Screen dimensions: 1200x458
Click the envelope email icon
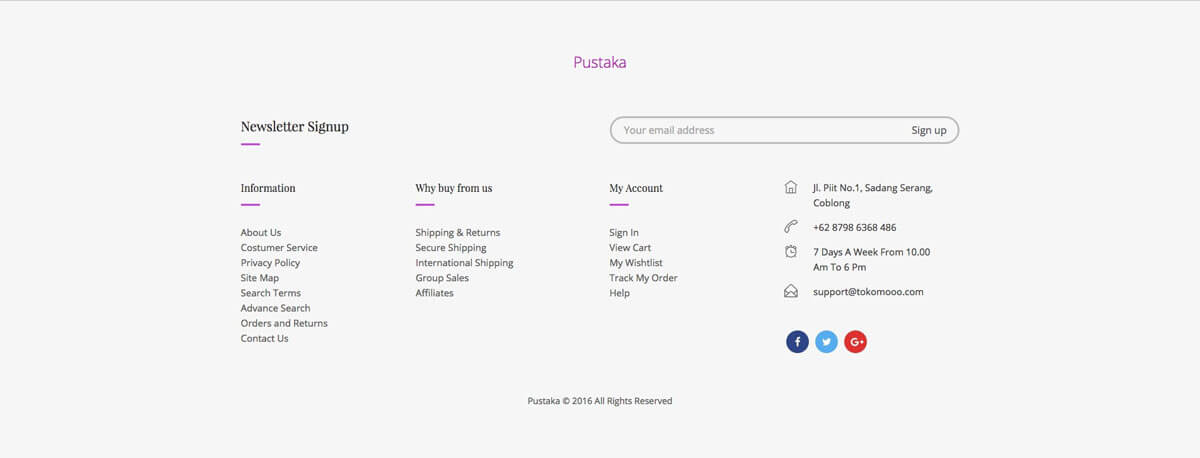click(791, 291)
